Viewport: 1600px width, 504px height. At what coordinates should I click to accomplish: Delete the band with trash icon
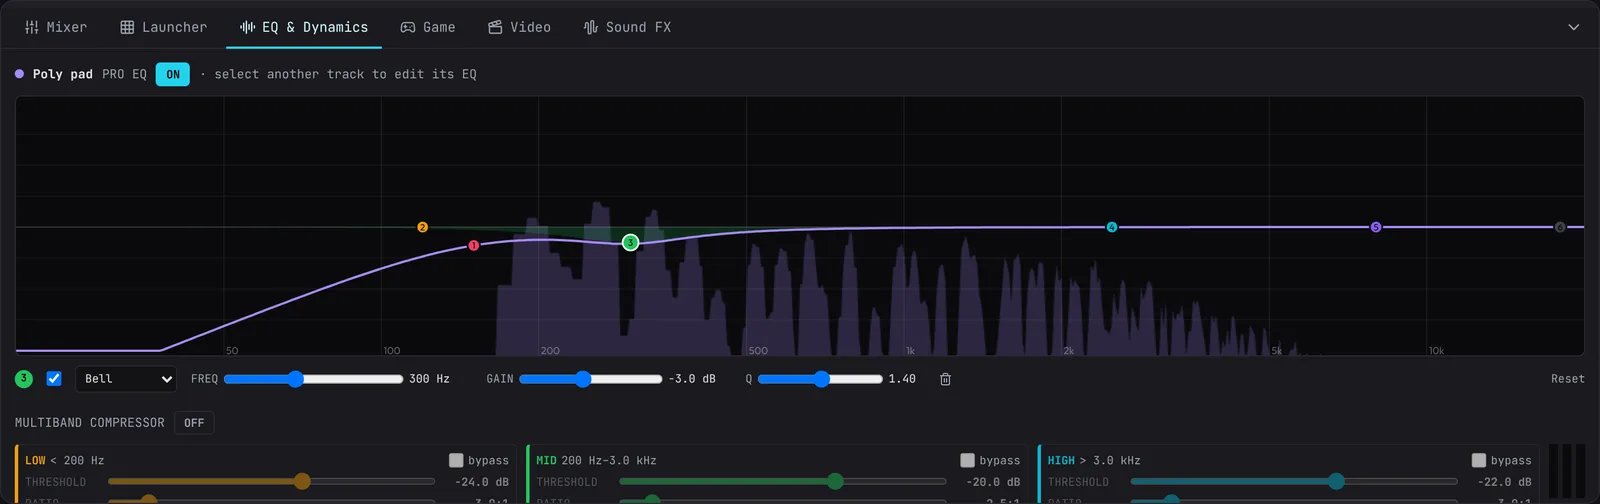pos(945,379)
